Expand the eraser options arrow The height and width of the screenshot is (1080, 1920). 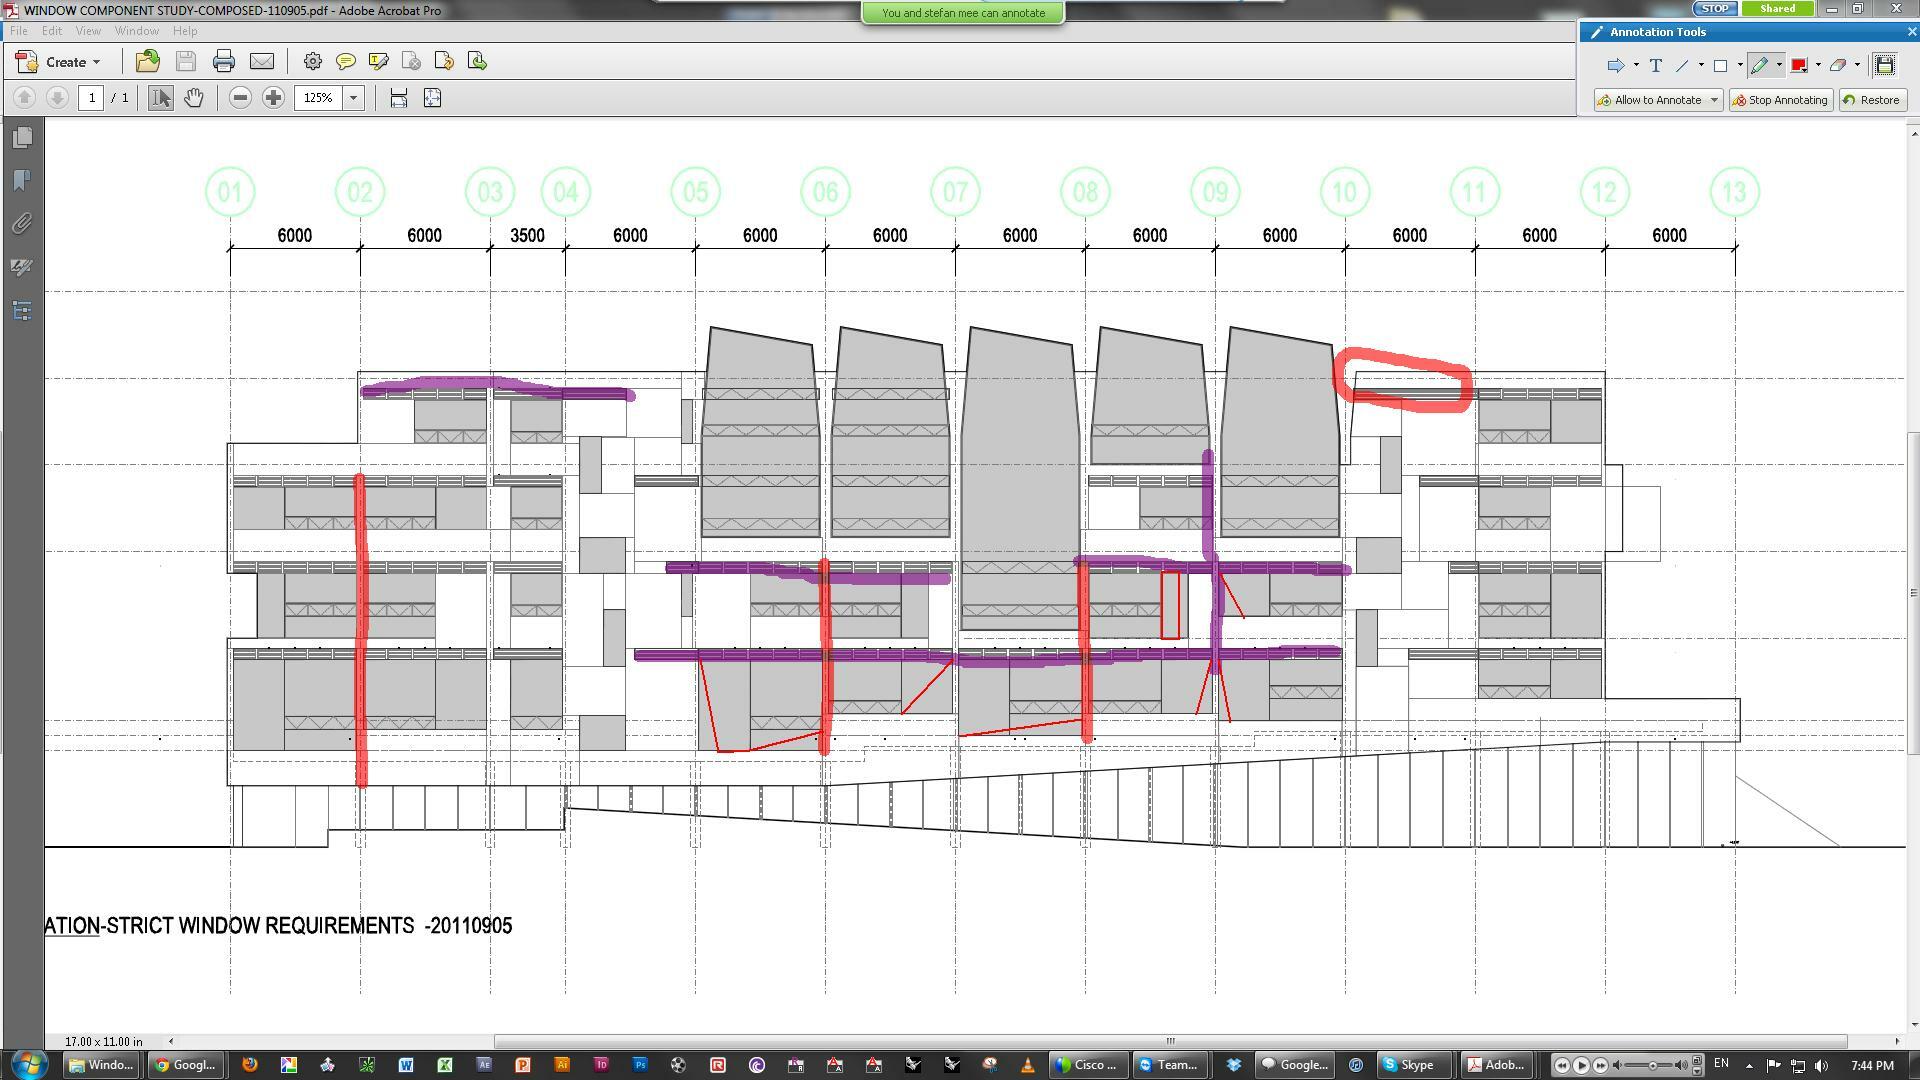pyautogui.click(x=1857, y=66)
